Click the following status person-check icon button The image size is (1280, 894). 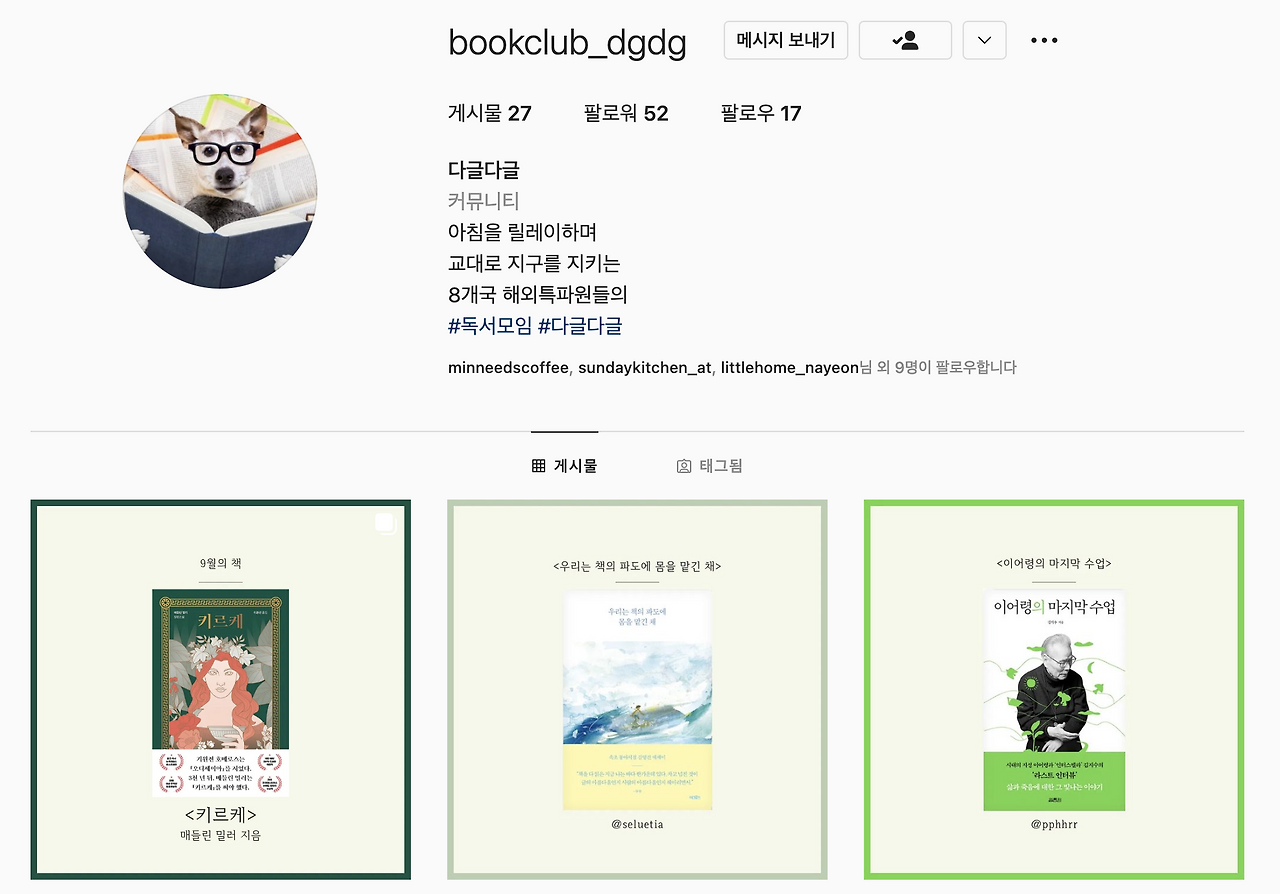pyautogui.click(x=905, y=41)
